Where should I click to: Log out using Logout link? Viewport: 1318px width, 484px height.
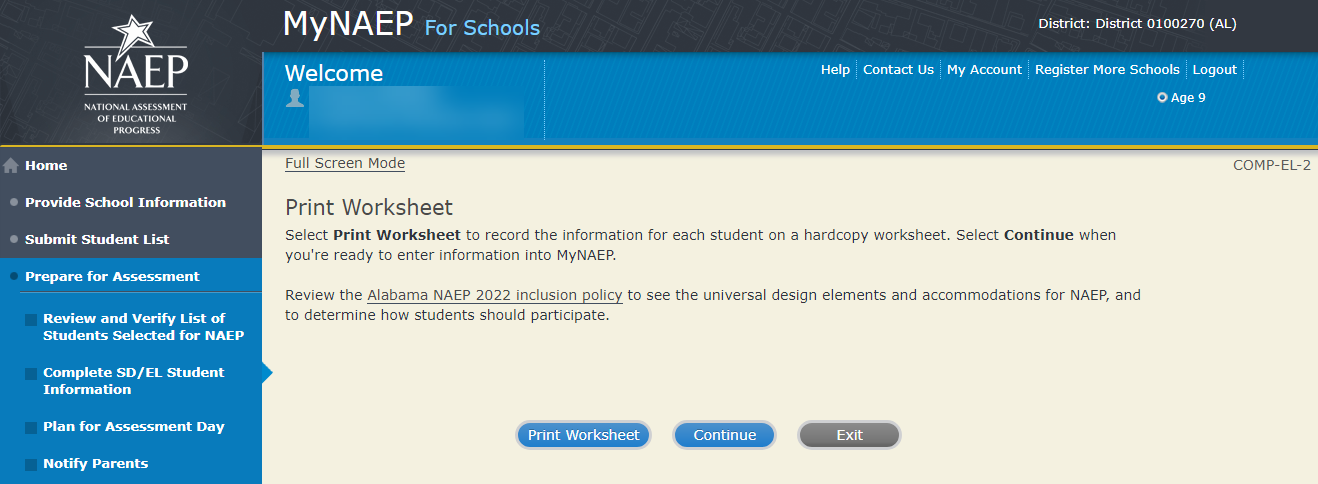coord(1215,70)
